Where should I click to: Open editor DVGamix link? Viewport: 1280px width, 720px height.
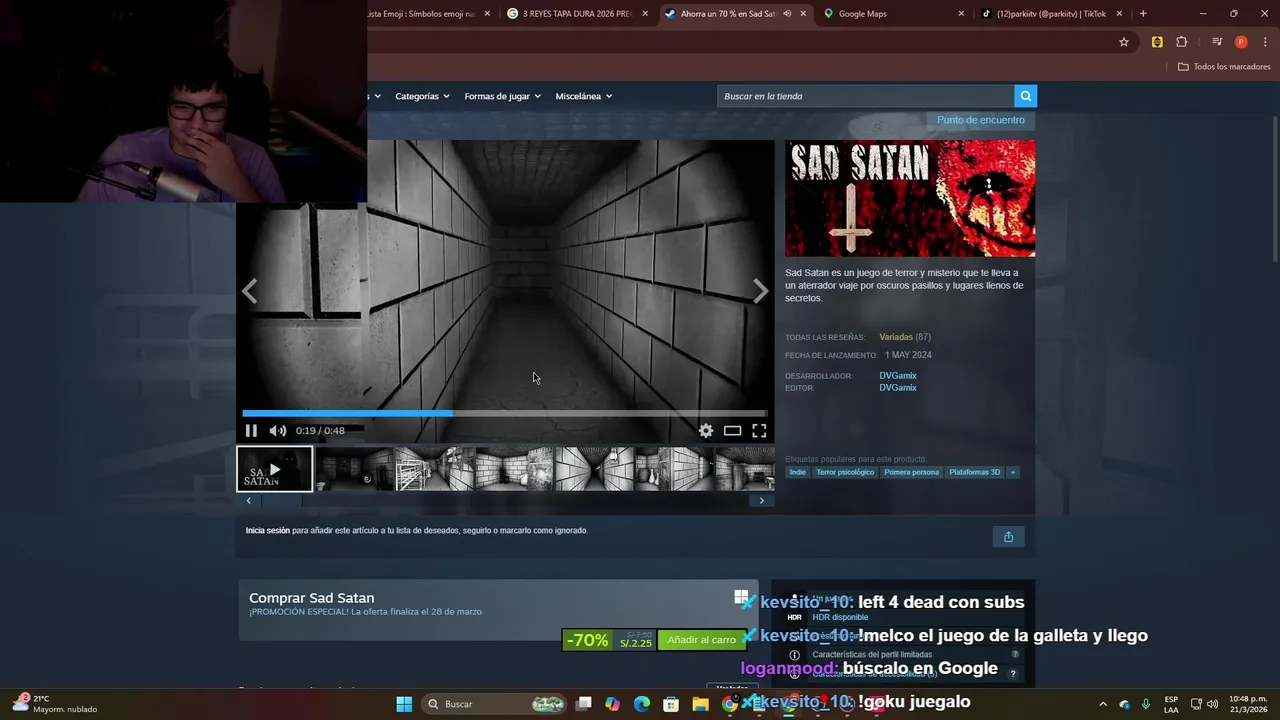click(898, 388)
